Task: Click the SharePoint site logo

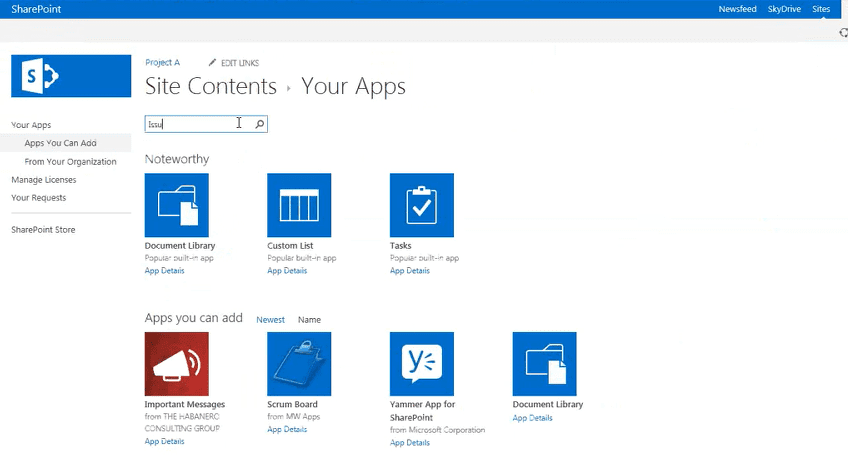Action: (71, 76)
